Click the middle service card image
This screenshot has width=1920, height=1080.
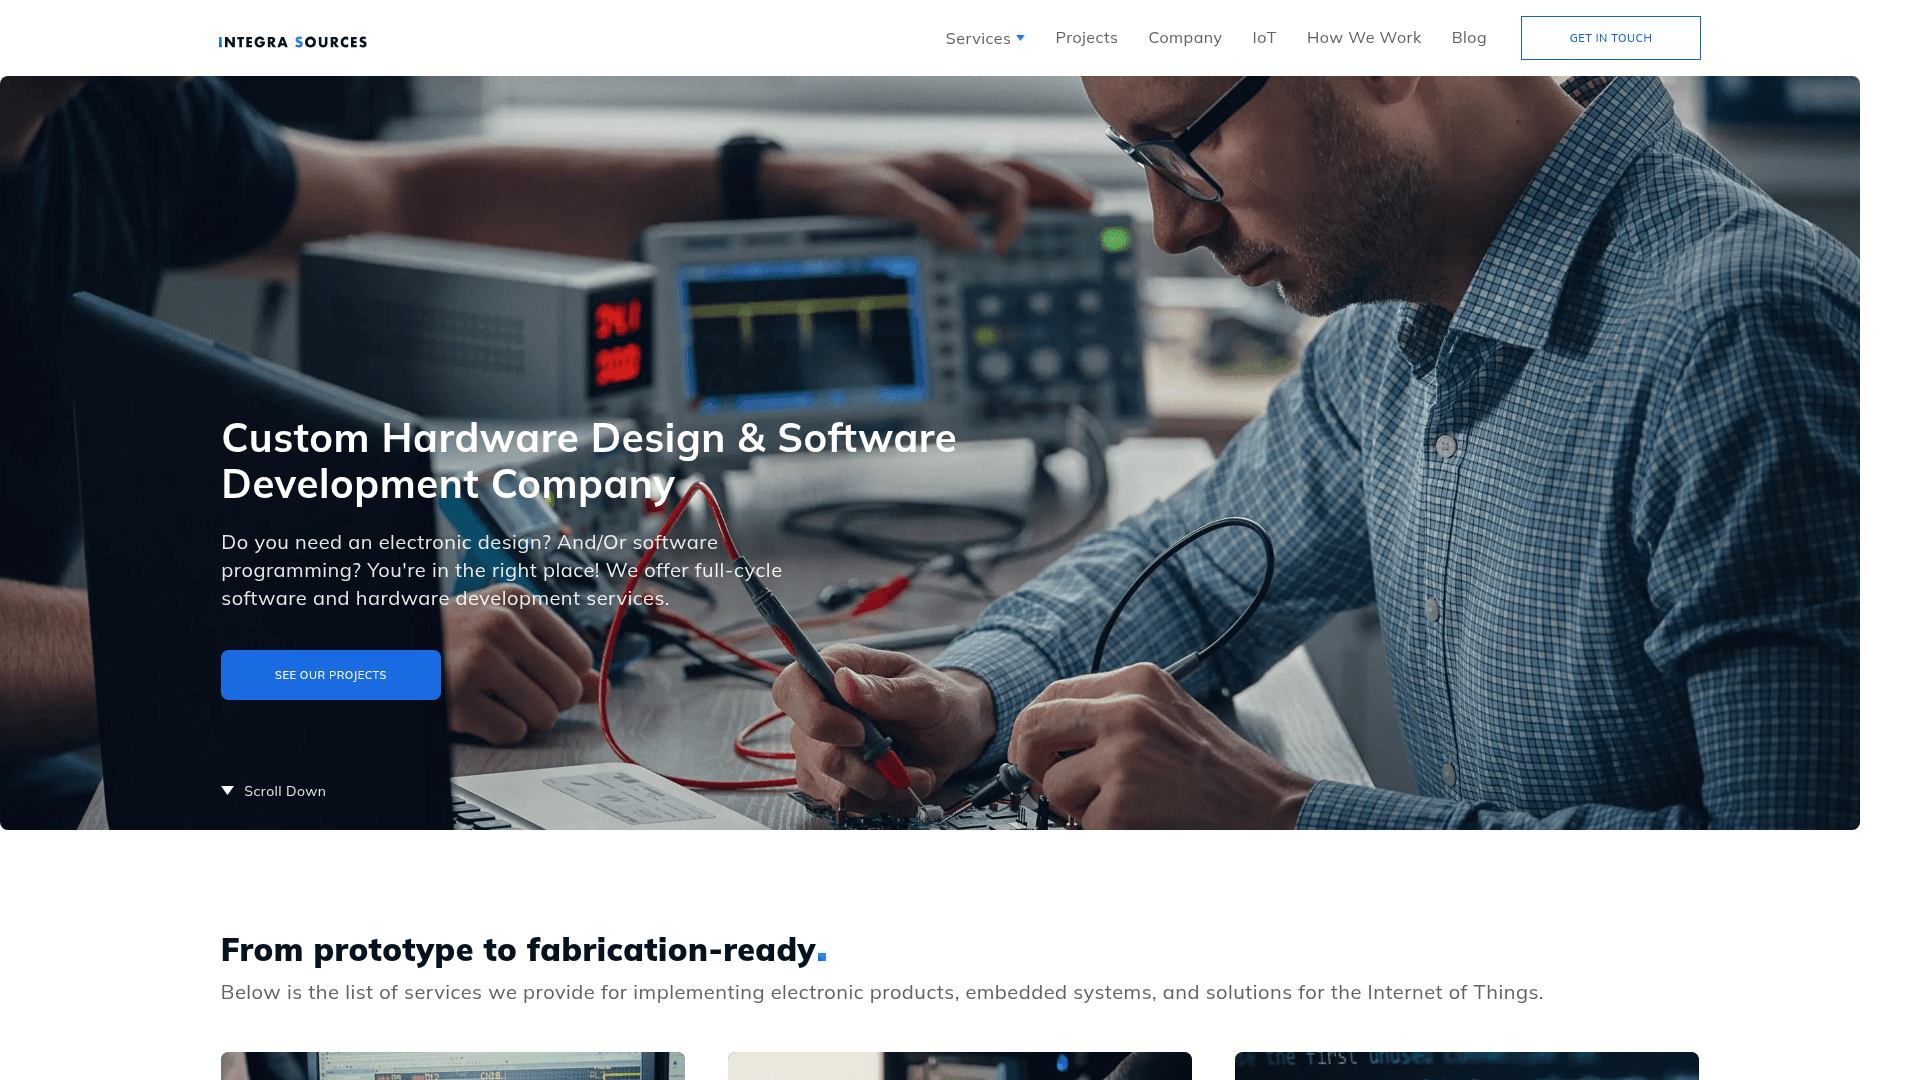pyautogui.click(x=959, y=1066)
